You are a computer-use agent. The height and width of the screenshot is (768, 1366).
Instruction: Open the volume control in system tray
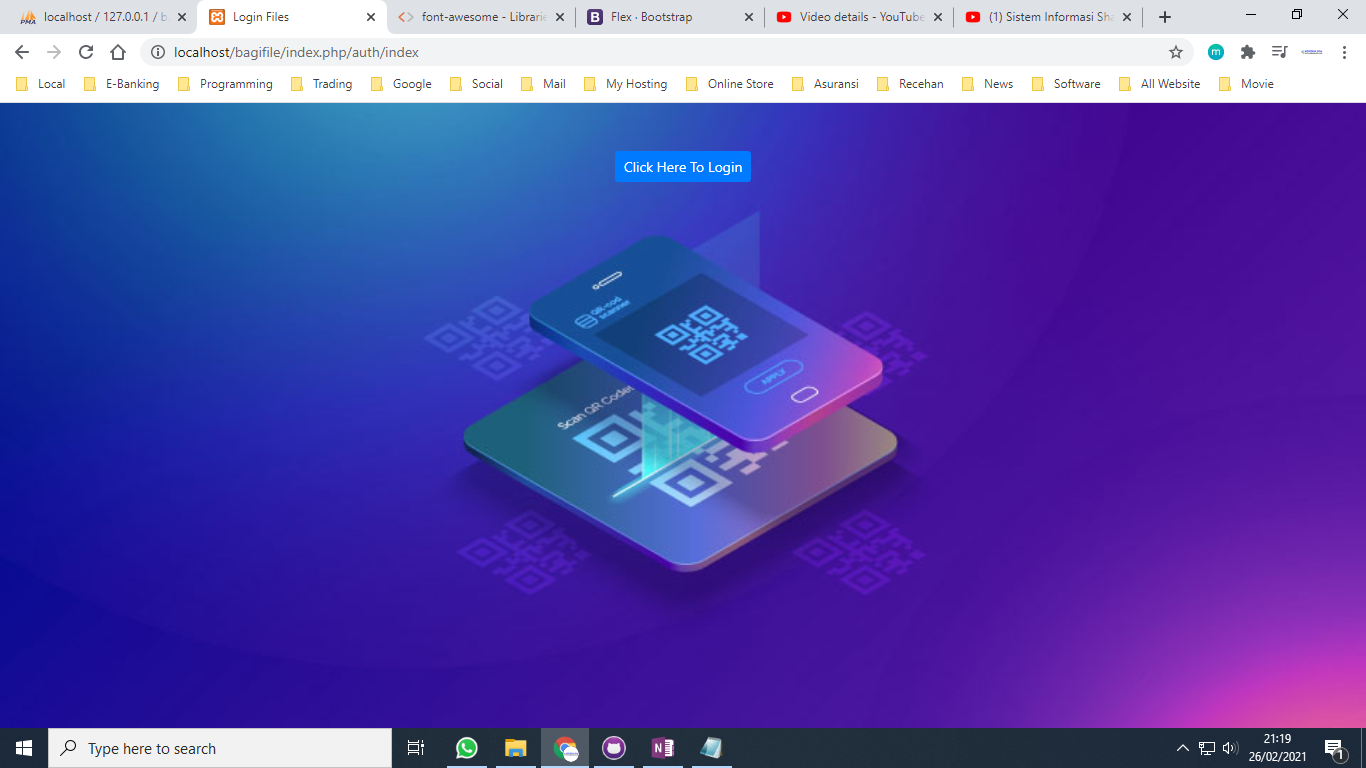(1231, 748)
